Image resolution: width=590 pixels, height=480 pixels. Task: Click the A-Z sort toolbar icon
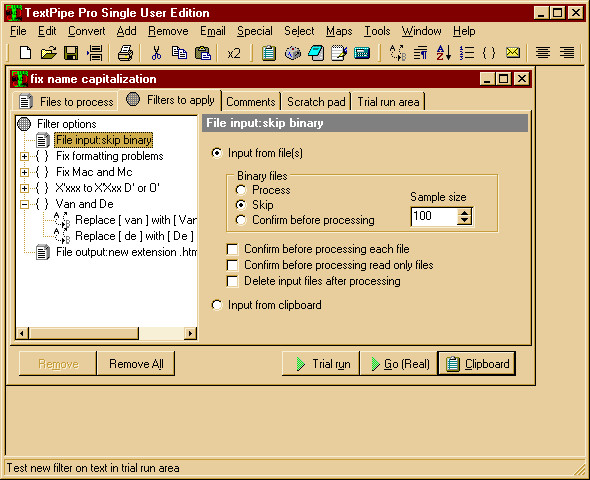[x=444, y=53]
